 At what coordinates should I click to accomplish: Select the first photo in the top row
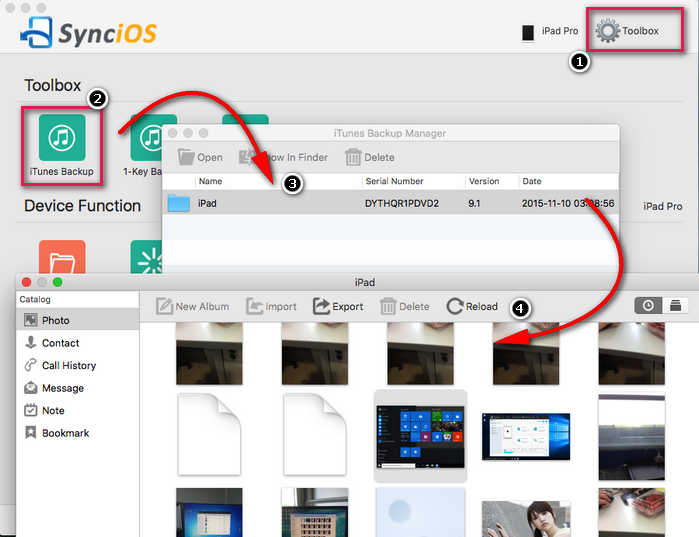tap(210, 353)
